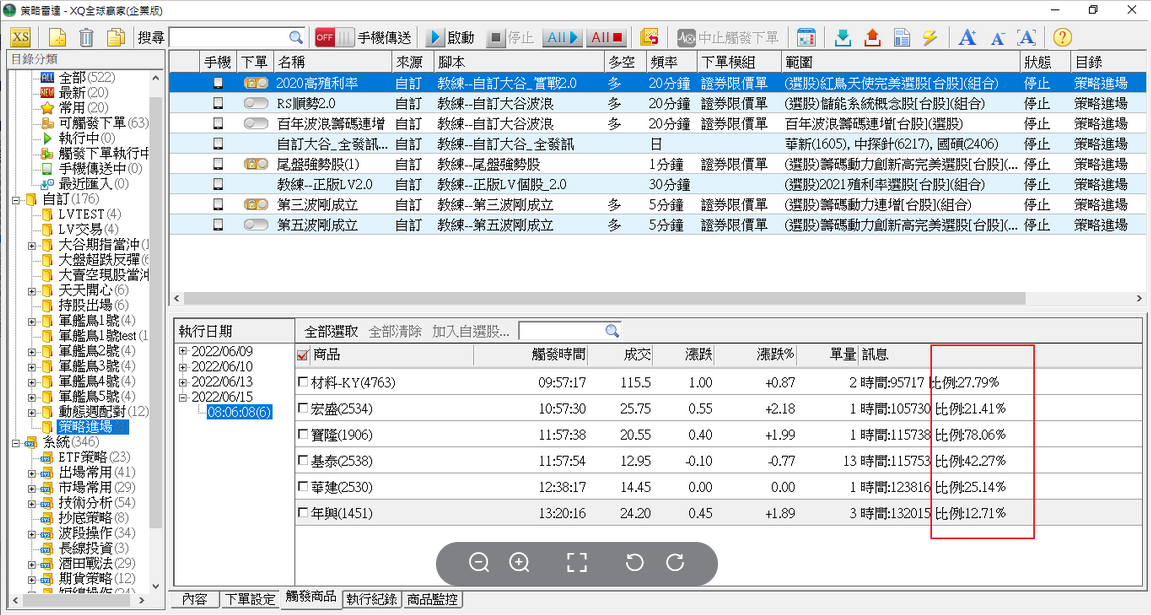
Task: Tick the checkbox beside 年興(1451)
Action: (x=303, y=513)
